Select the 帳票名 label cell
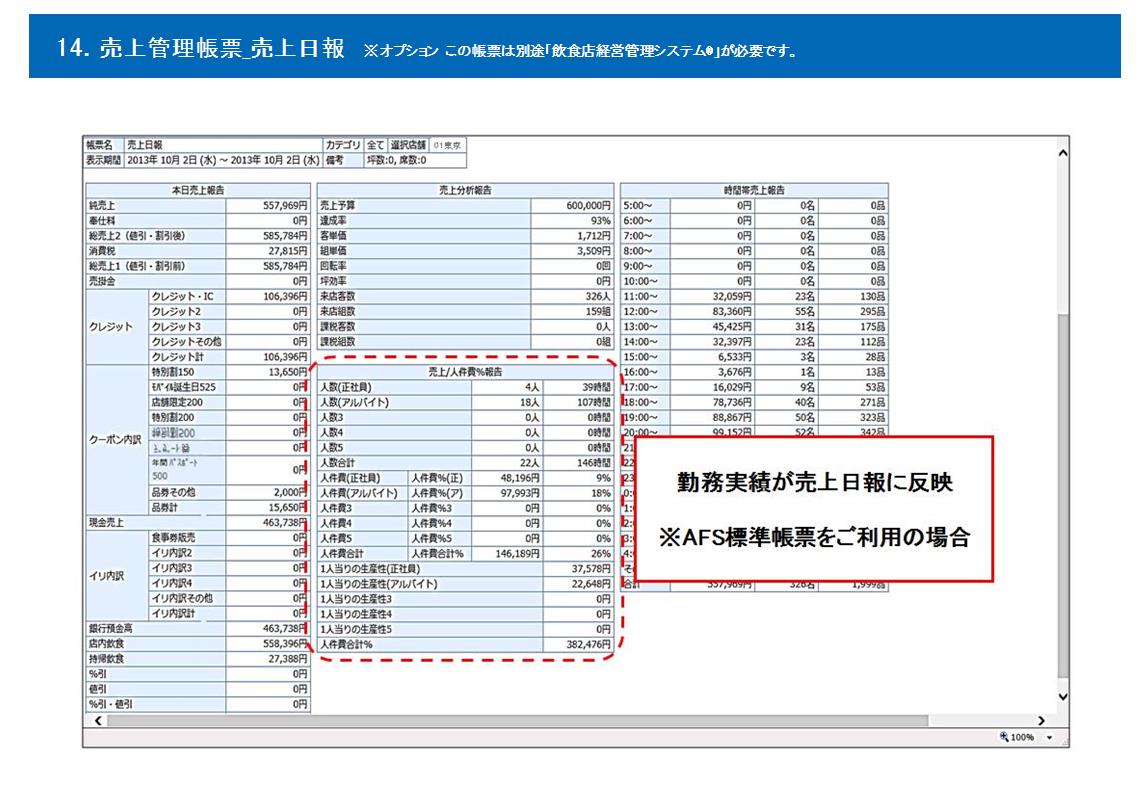Image resolution: width=1143 pixels, height=793 pixels. [104, 145]
